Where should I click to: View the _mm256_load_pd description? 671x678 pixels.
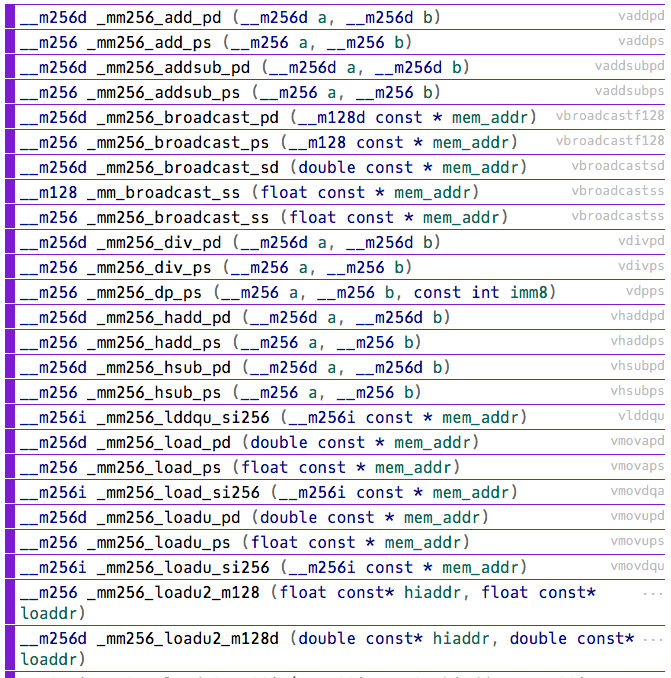335,442
